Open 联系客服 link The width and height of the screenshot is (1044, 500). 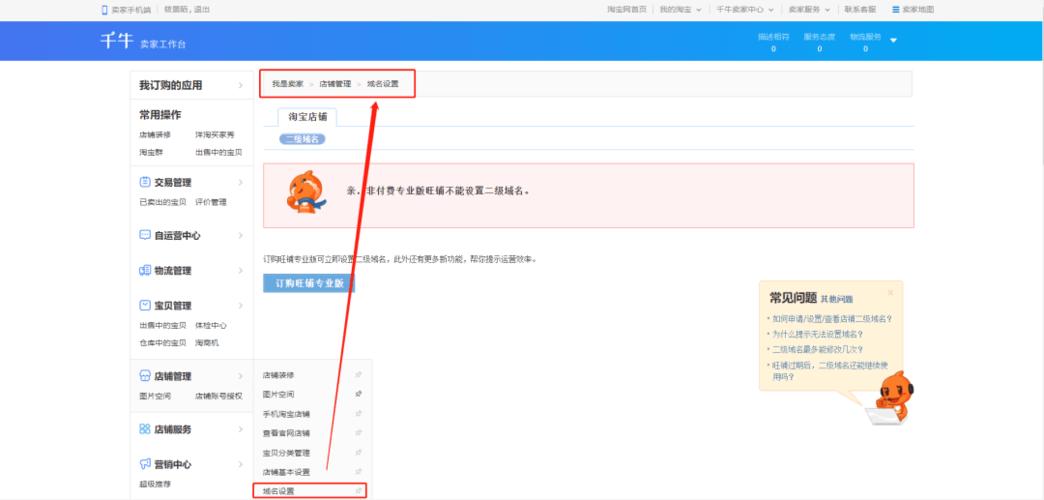(x=860, y=10)
